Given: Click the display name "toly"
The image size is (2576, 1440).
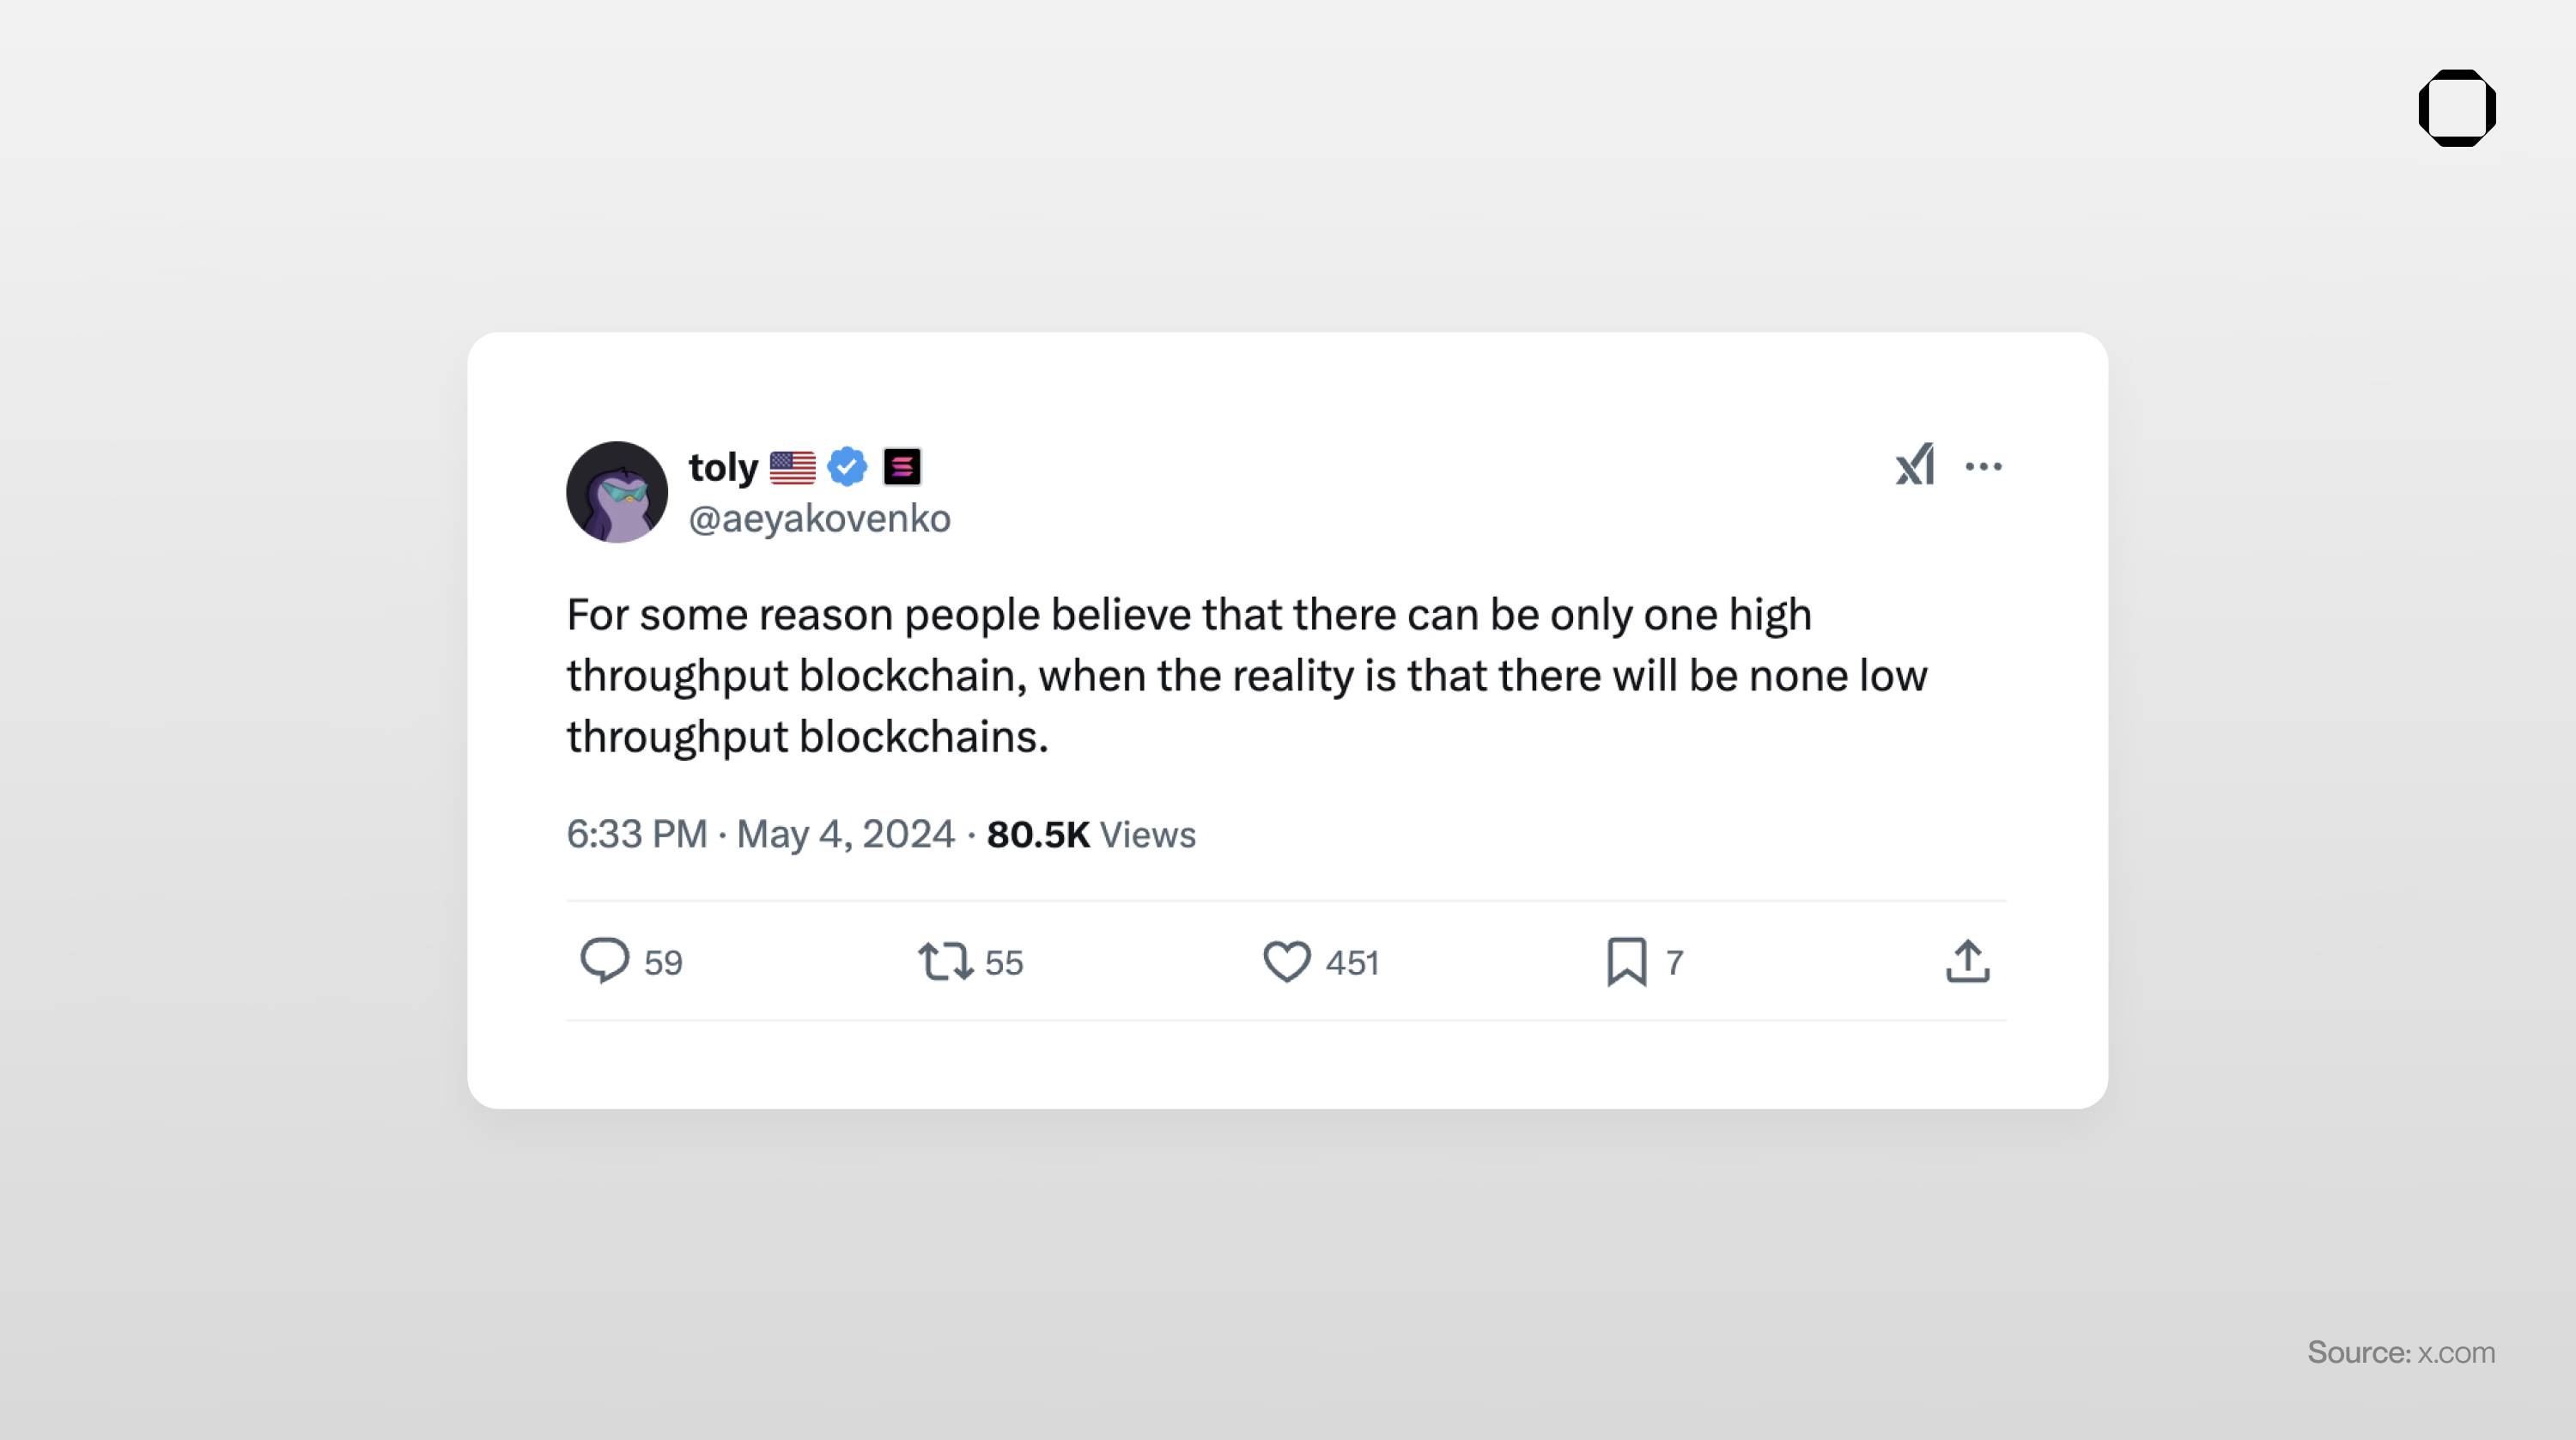Looking at the screenshot, I should click(x=723, y=467).
